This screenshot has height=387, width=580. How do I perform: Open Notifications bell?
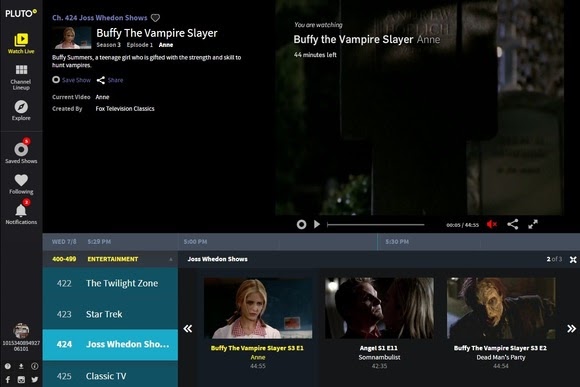(x=21, y=212)
